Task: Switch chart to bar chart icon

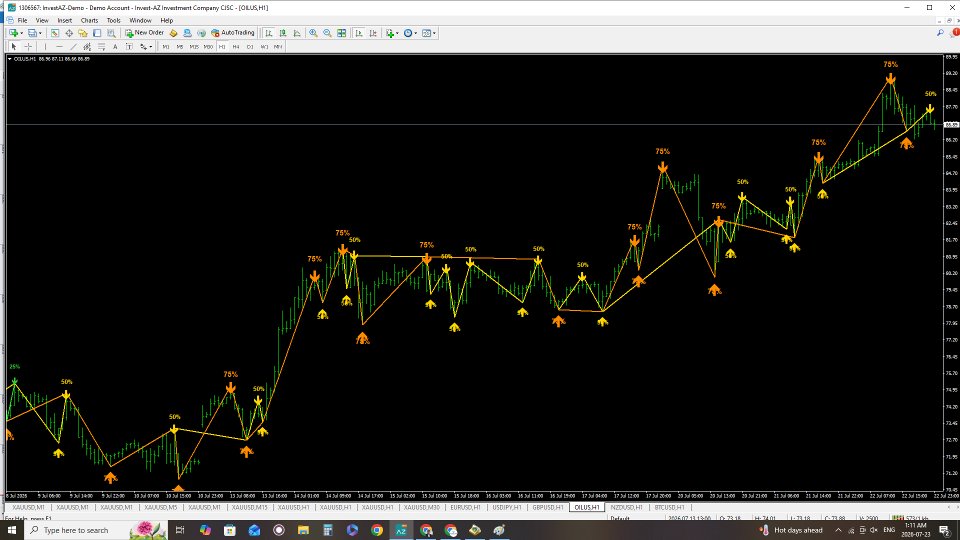Action: coord(269,33)
